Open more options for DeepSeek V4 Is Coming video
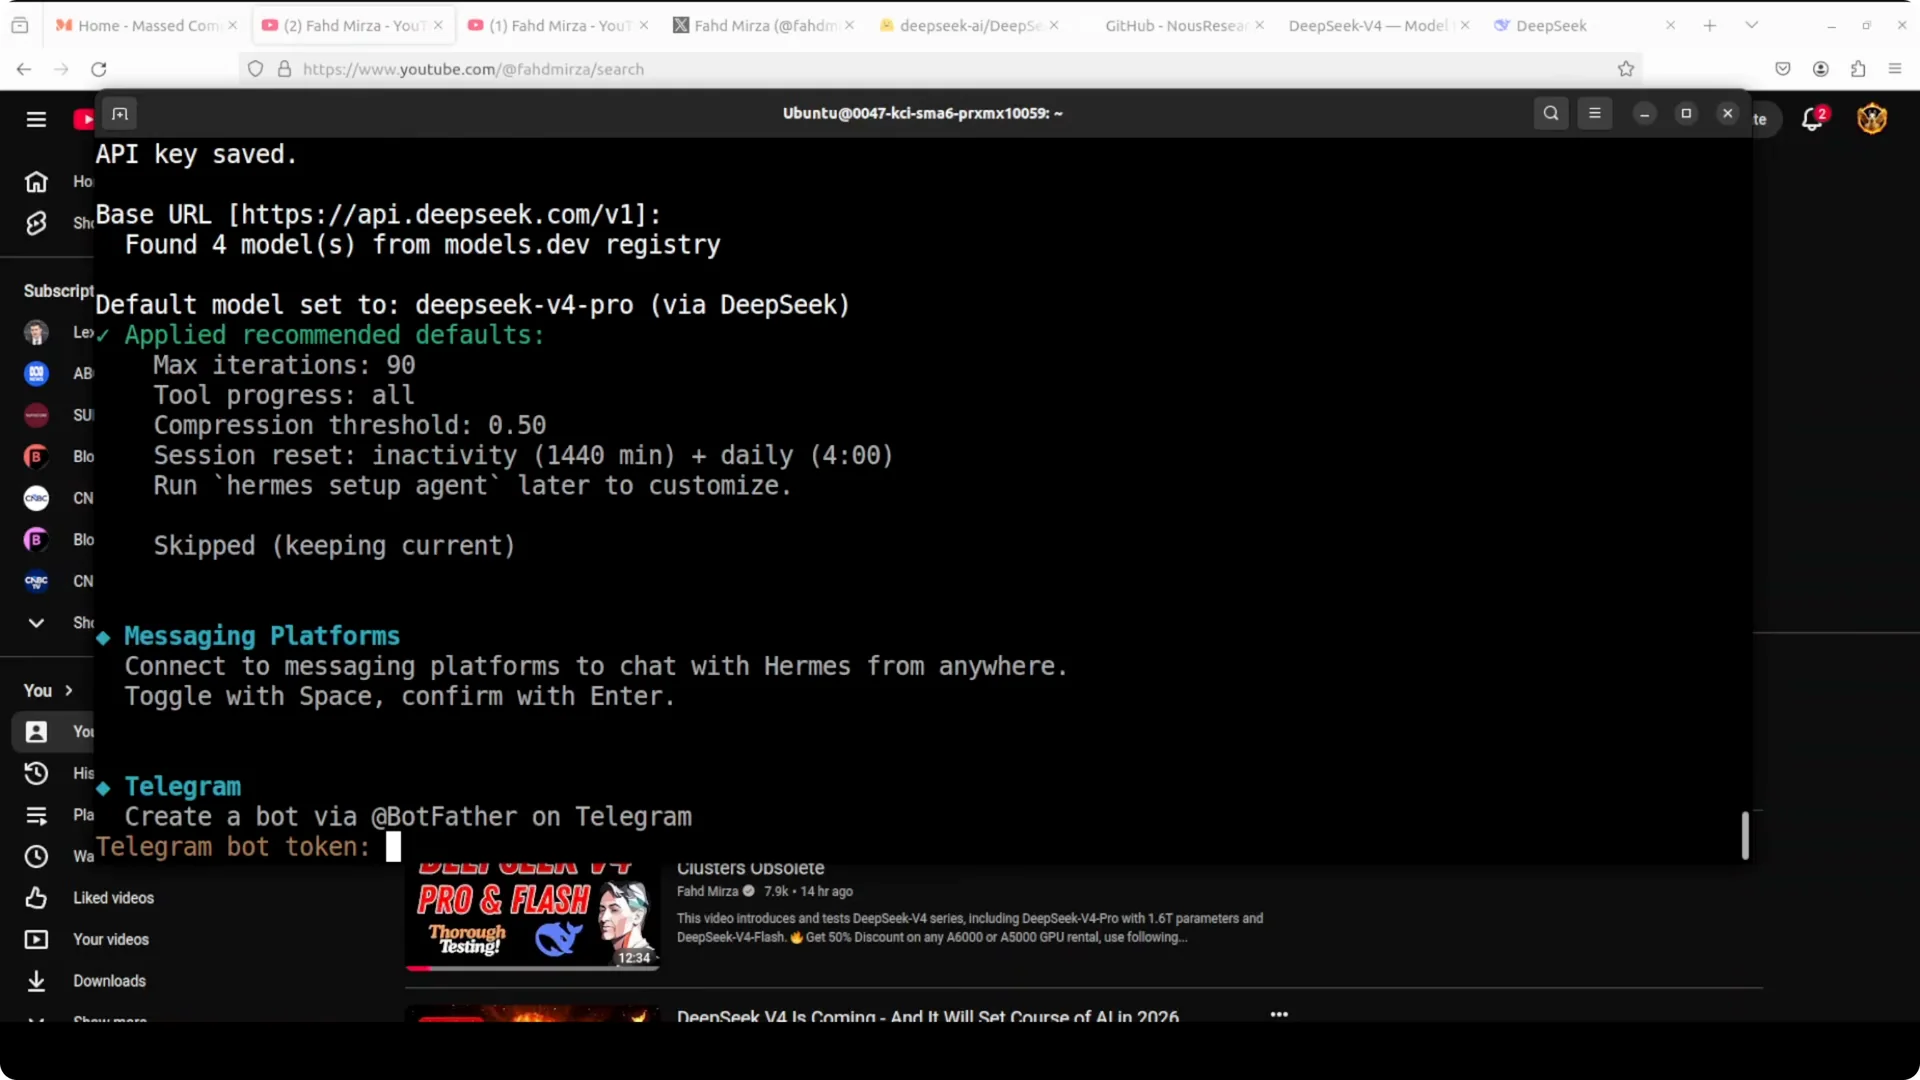 (x=1279, y=1014)
